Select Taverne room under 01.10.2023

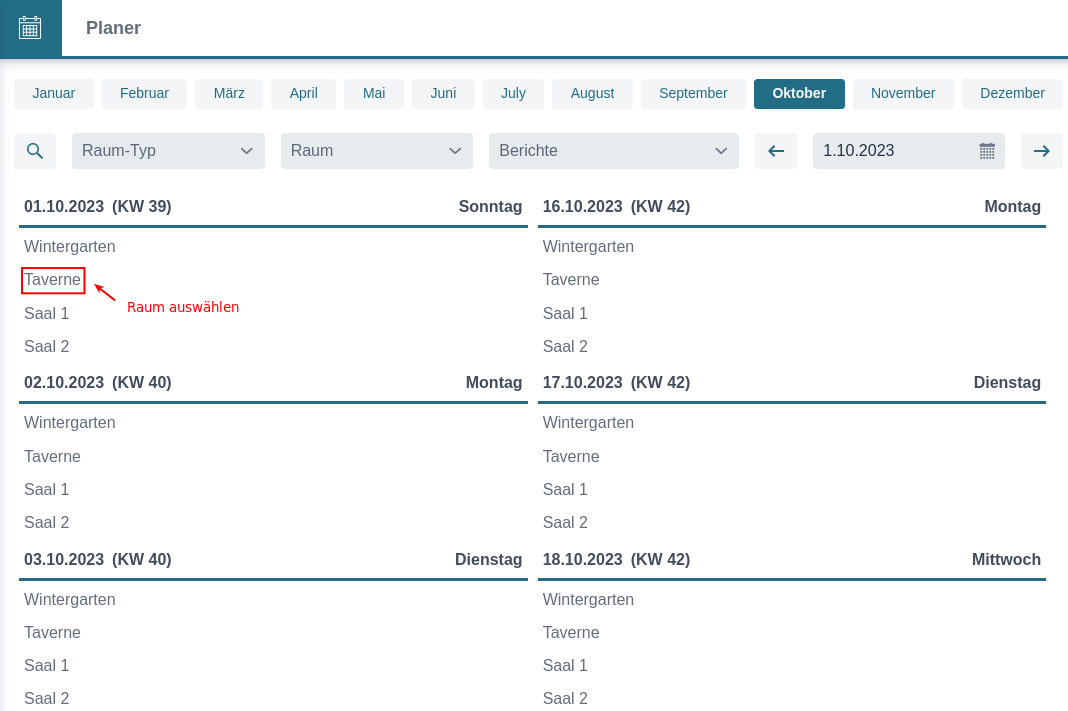click(53, 280)
